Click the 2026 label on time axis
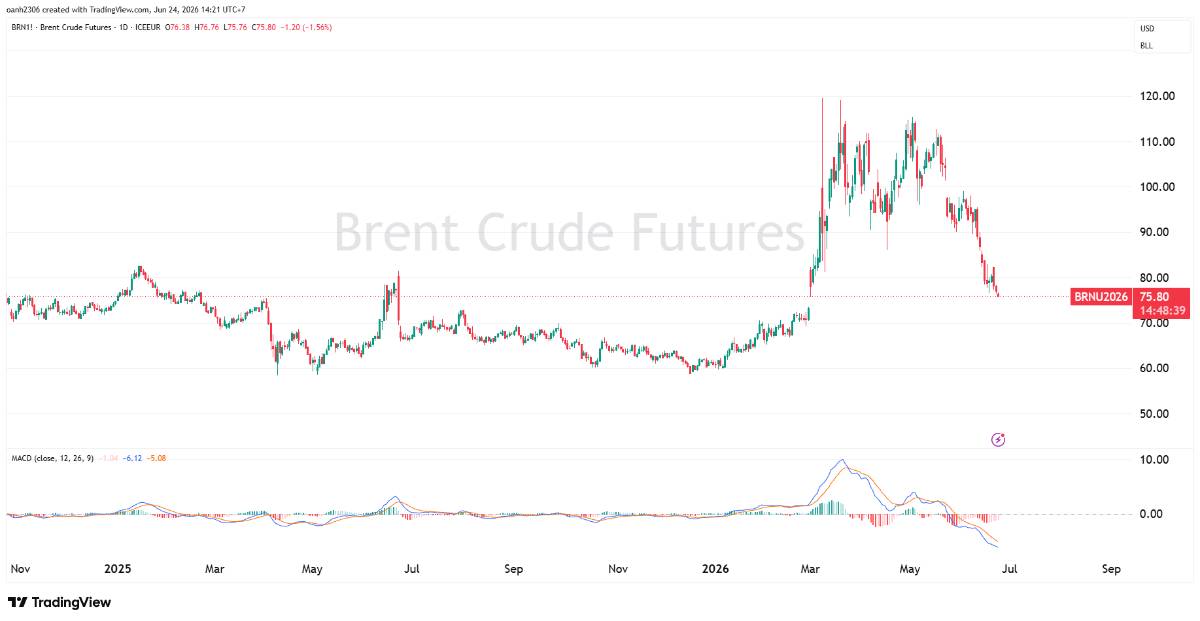 [715, 569]
